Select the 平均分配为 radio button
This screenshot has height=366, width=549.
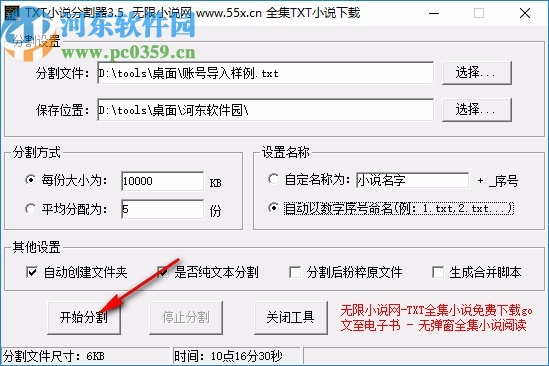coord(30,209)
